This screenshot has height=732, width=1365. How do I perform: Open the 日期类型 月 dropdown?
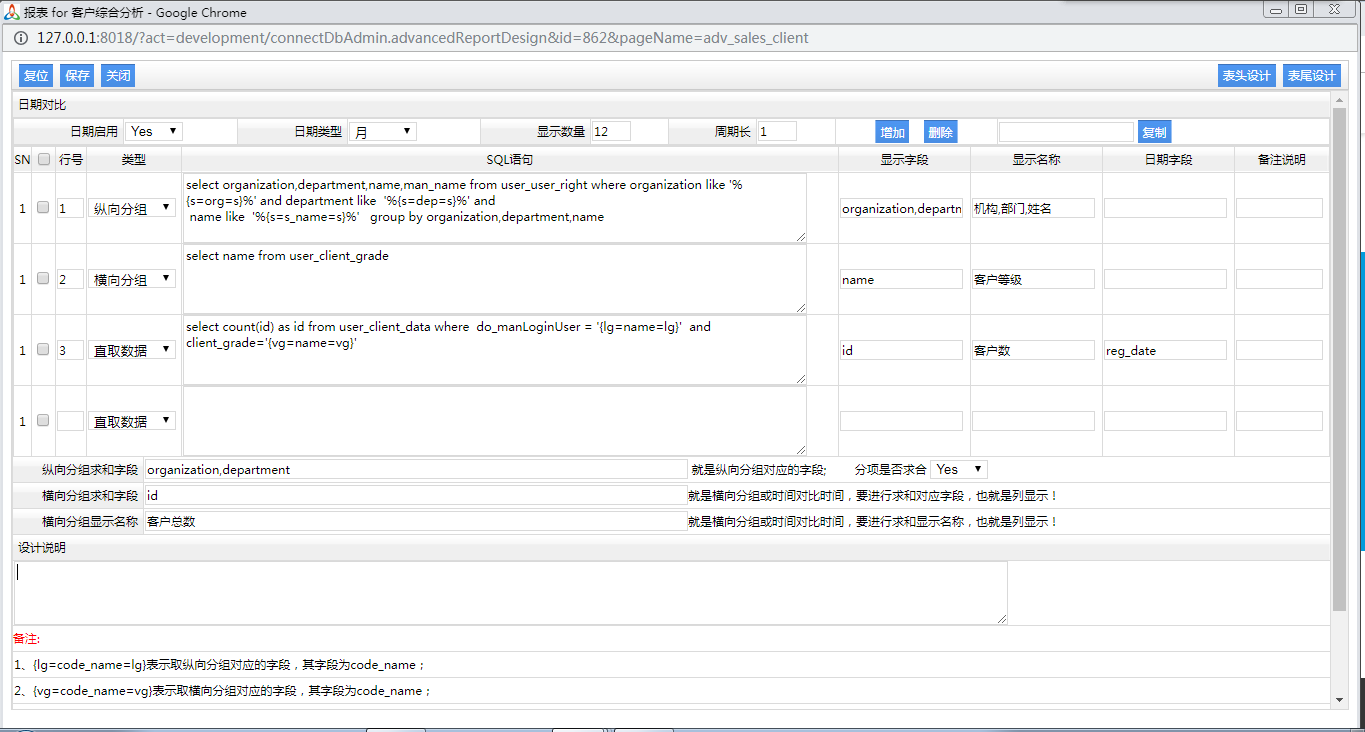(382, 132)
